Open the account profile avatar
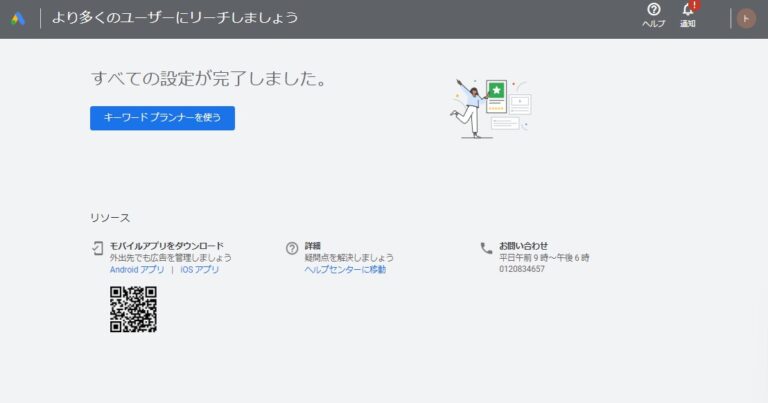Screen dimensions: 768x403 745,18
